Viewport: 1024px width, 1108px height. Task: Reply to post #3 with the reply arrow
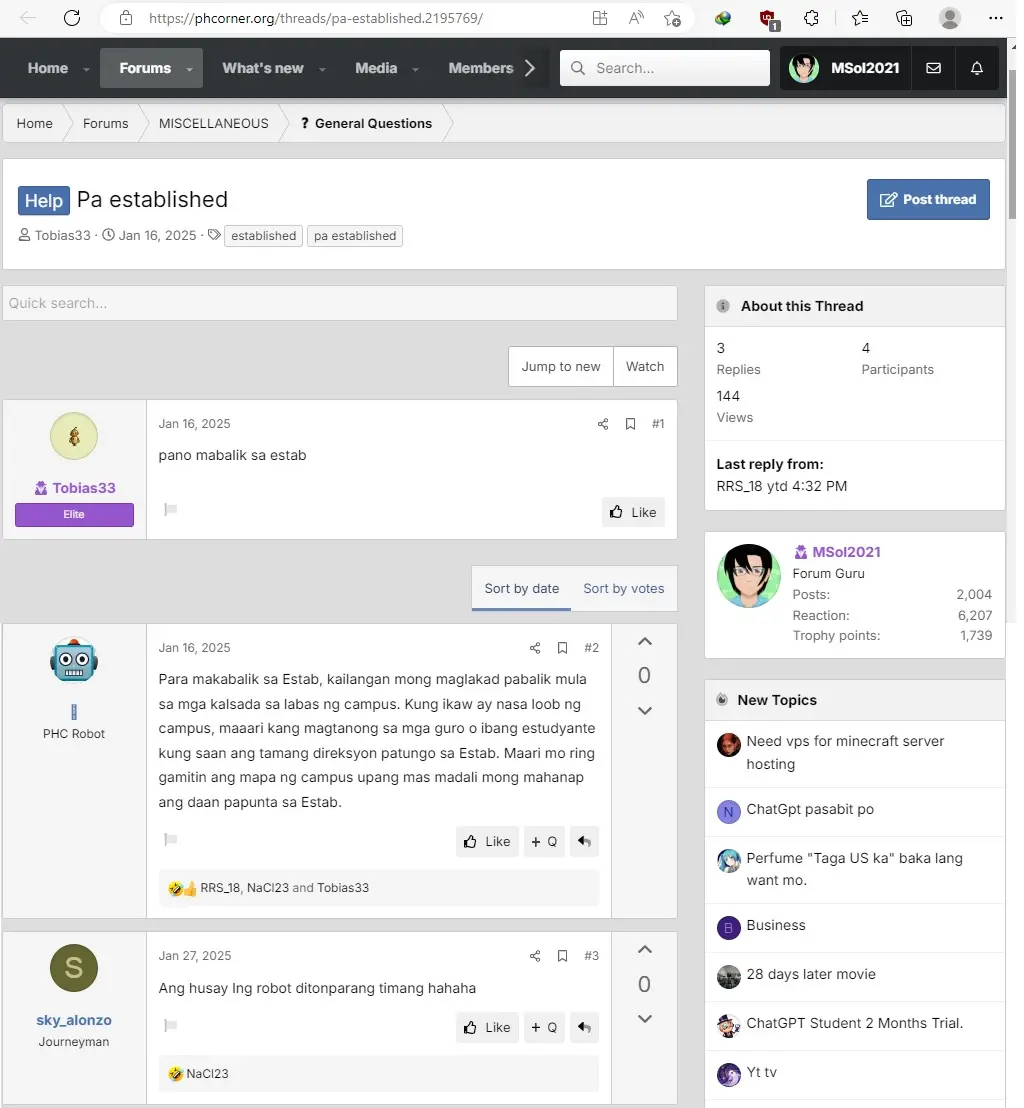coord(584,1027)
